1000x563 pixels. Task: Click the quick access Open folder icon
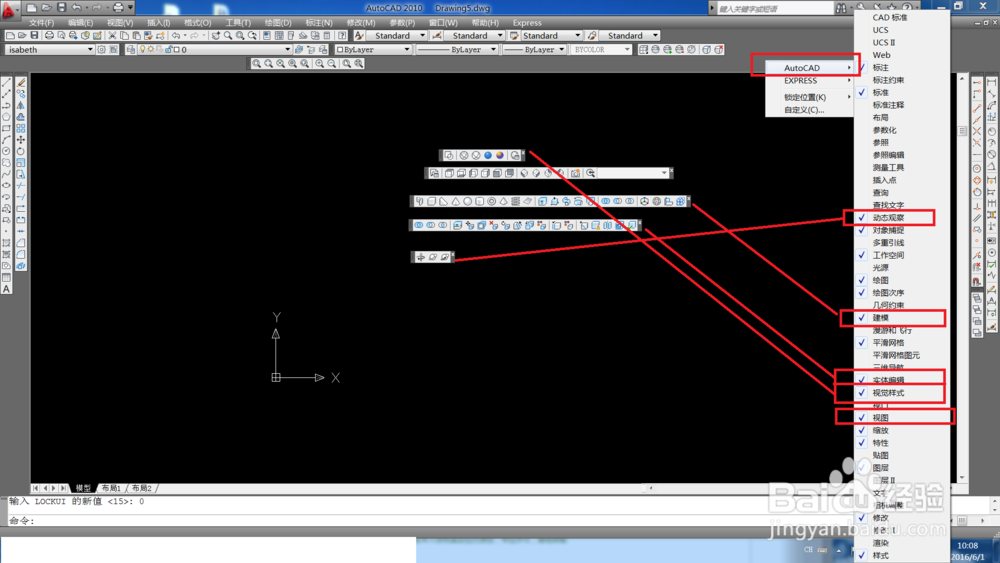46,8
